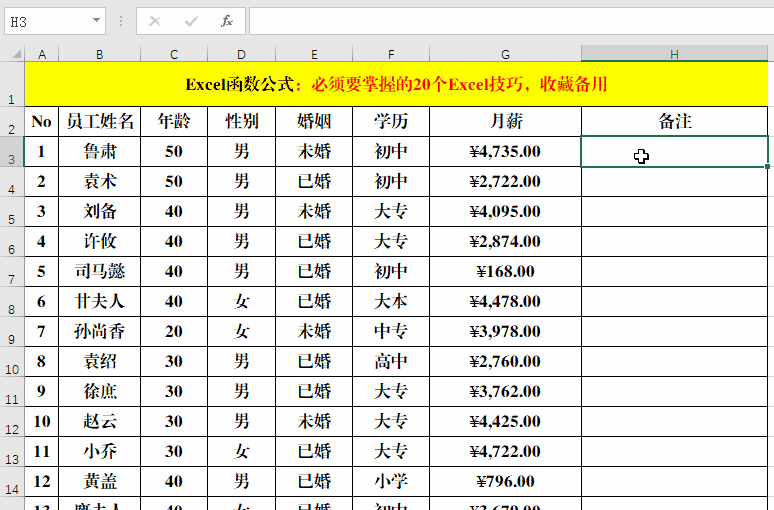
Task: Select the cell containing 赵云
Action: (x=100, y=422)
